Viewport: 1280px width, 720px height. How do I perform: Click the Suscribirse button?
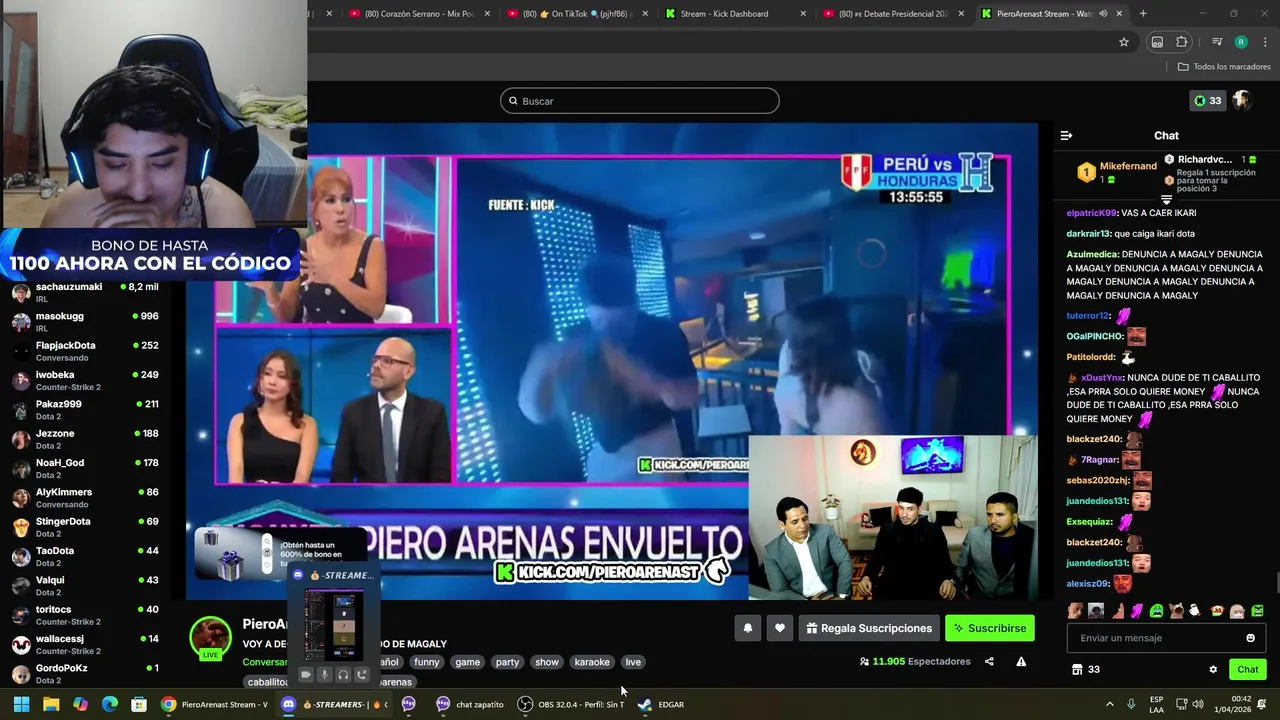pos(990,628)
